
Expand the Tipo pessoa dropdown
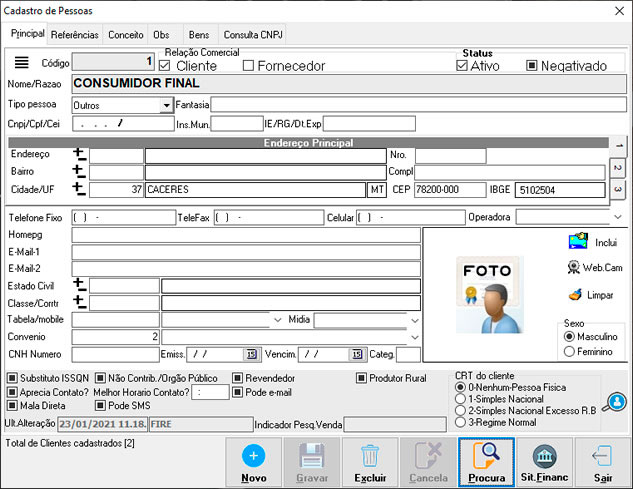tap(166, 105)
